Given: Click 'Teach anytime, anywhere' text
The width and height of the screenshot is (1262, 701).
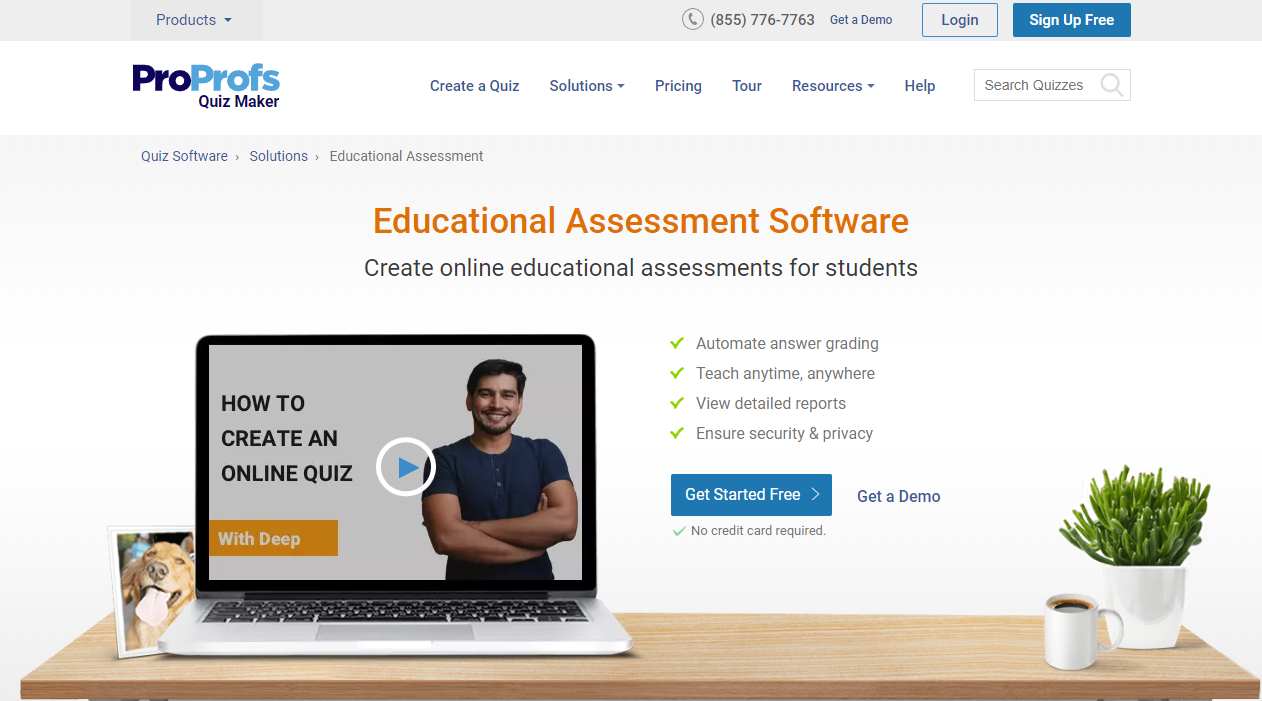Looking at the screenshot, I should tap(785, 373).
